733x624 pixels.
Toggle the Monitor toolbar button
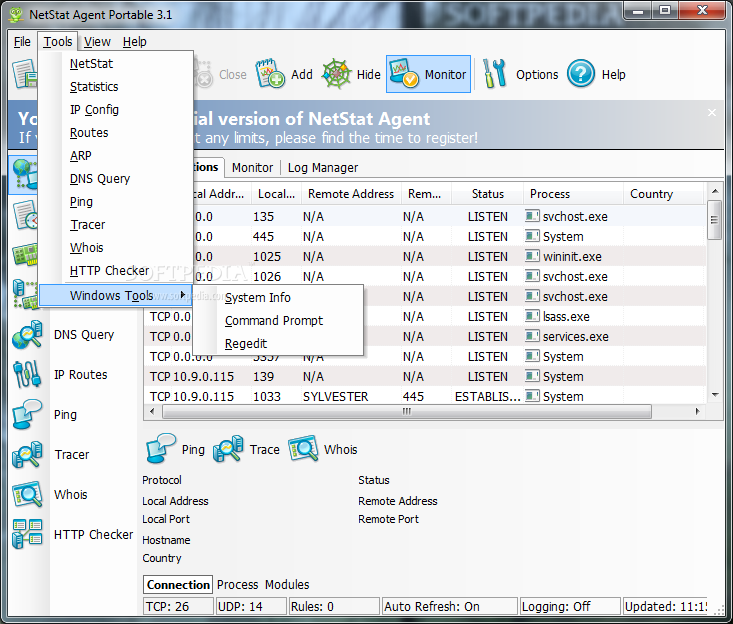[428, 74]
